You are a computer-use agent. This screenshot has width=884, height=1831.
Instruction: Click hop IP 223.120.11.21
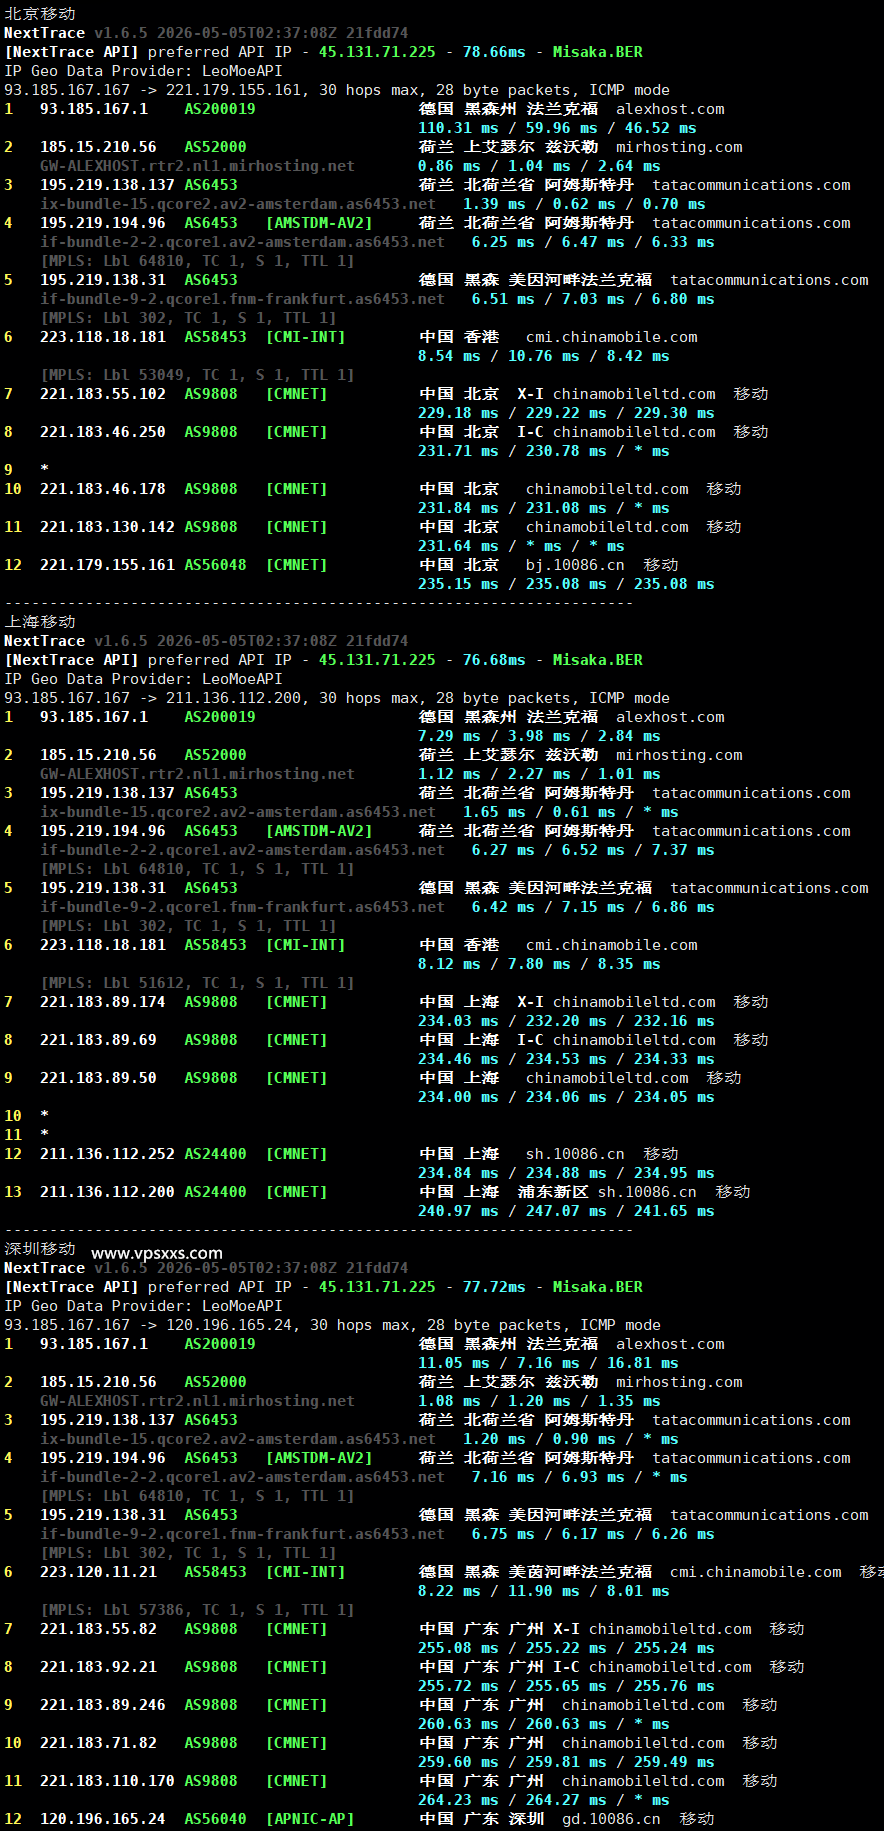pyautogui.click(x=98, y=1572)
